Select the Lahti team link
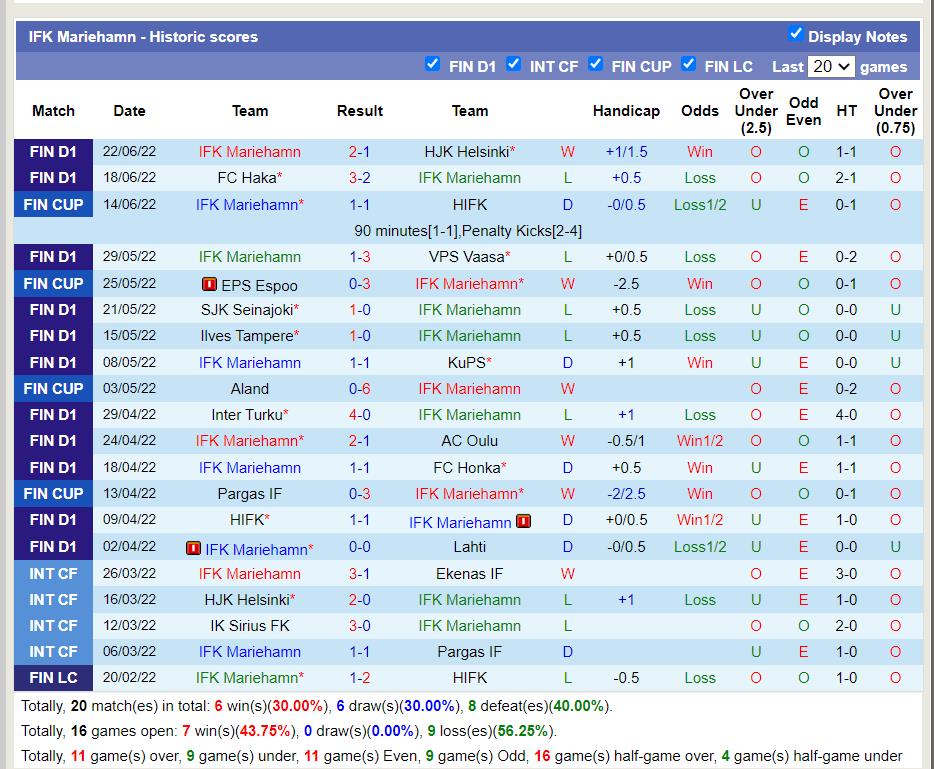934x769 pixels. coord(469,547)
